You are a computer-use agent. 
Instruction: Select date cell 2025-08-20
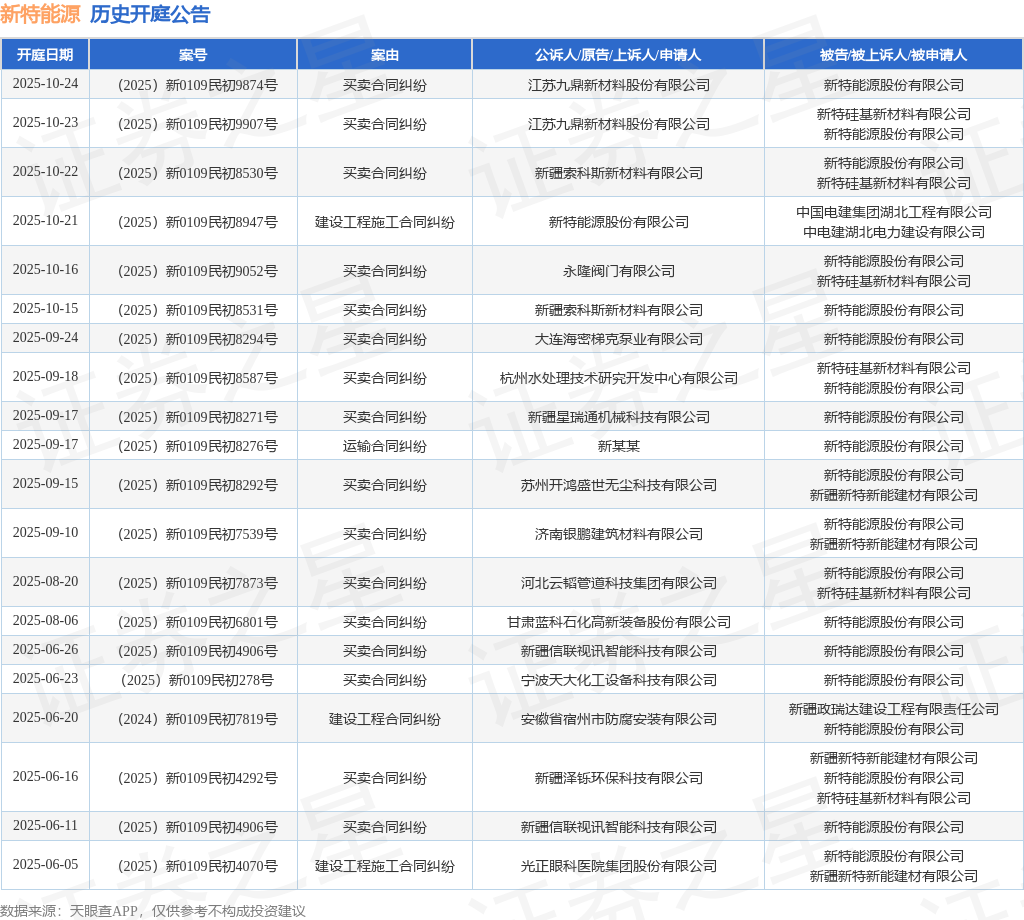tap(45, 582)
